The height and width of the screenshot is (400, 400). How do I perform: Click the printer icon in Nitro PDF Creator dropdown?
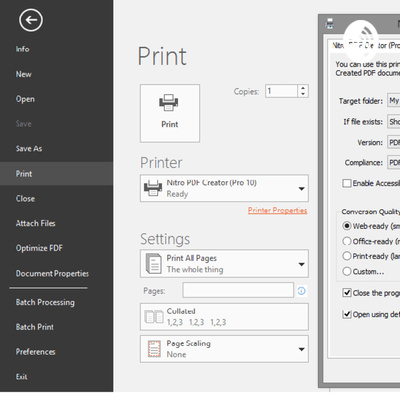[x=153, y=188]
